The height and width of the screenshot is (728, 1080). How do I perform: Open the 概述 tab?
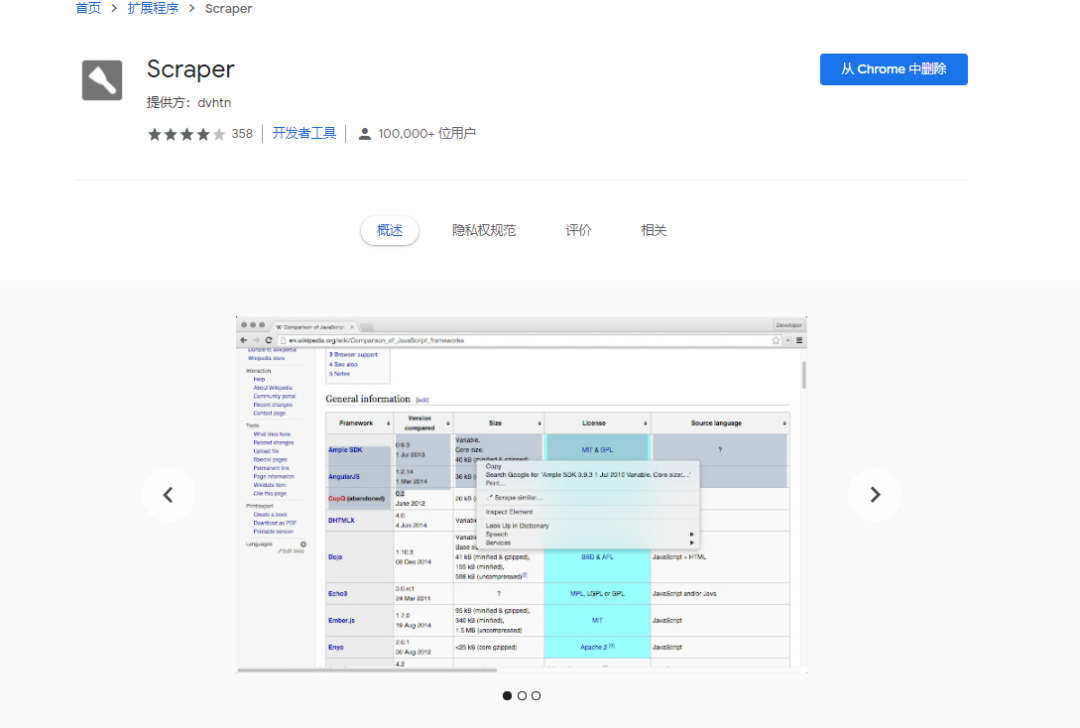pyautogui.click(x=389, y=230)
